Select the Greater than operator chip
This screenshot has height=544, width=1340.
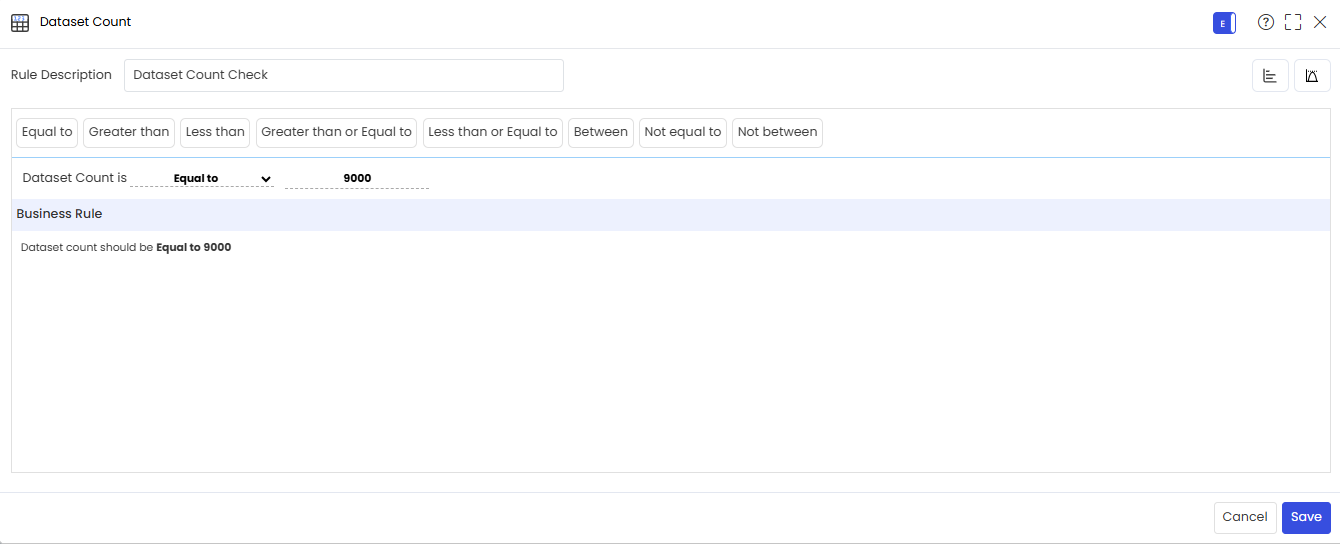click(x=129, y=132)
